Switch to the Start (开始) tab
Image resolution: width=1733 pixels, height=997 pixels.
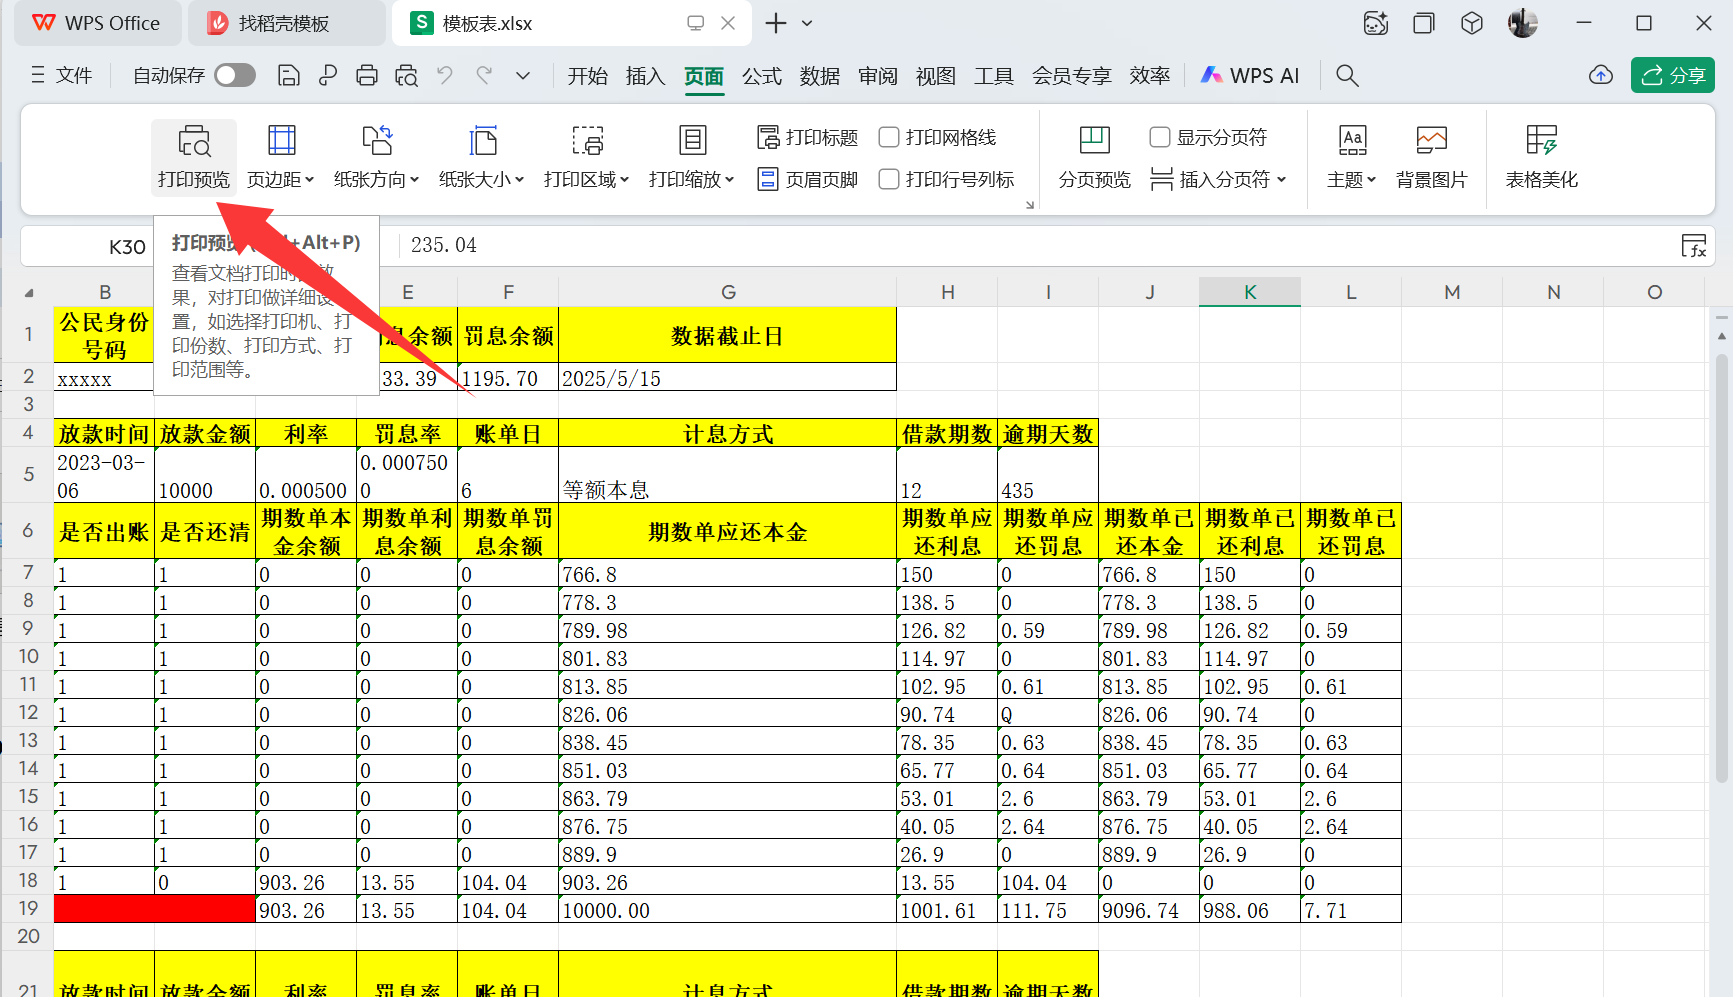pyautogui.click(x=588, y=75)
